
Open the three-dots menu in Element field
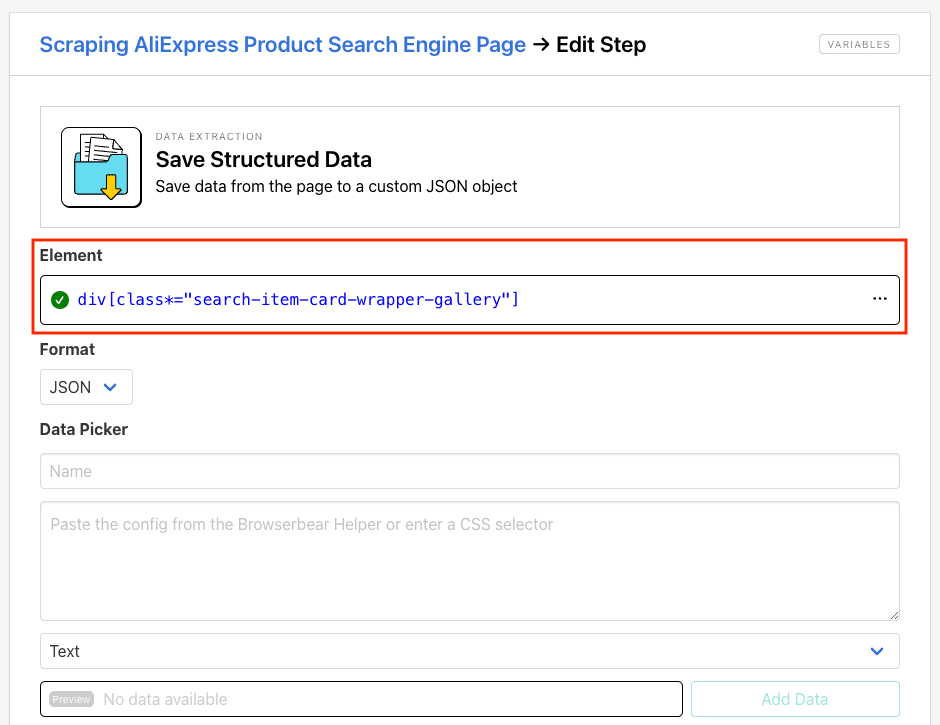tap(879, 299)
